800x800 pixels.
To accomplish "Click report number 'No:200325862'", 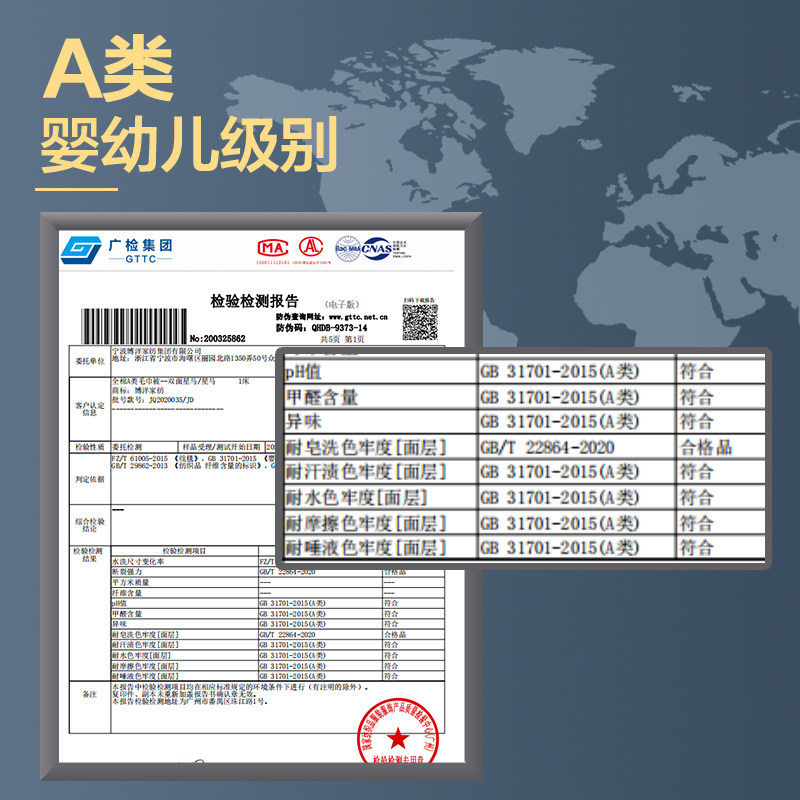I will [217, 339].
